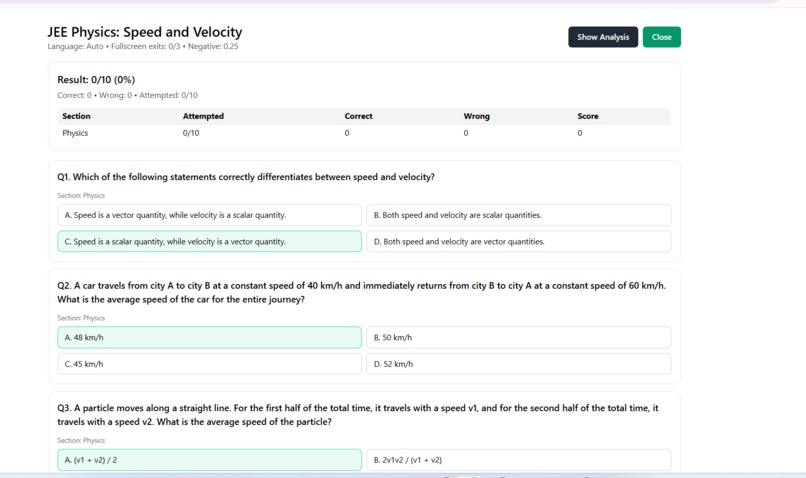The height and width of the screenshot is (478, 806).
Task: Click the Section column header
Action: (x=76, y=116)
